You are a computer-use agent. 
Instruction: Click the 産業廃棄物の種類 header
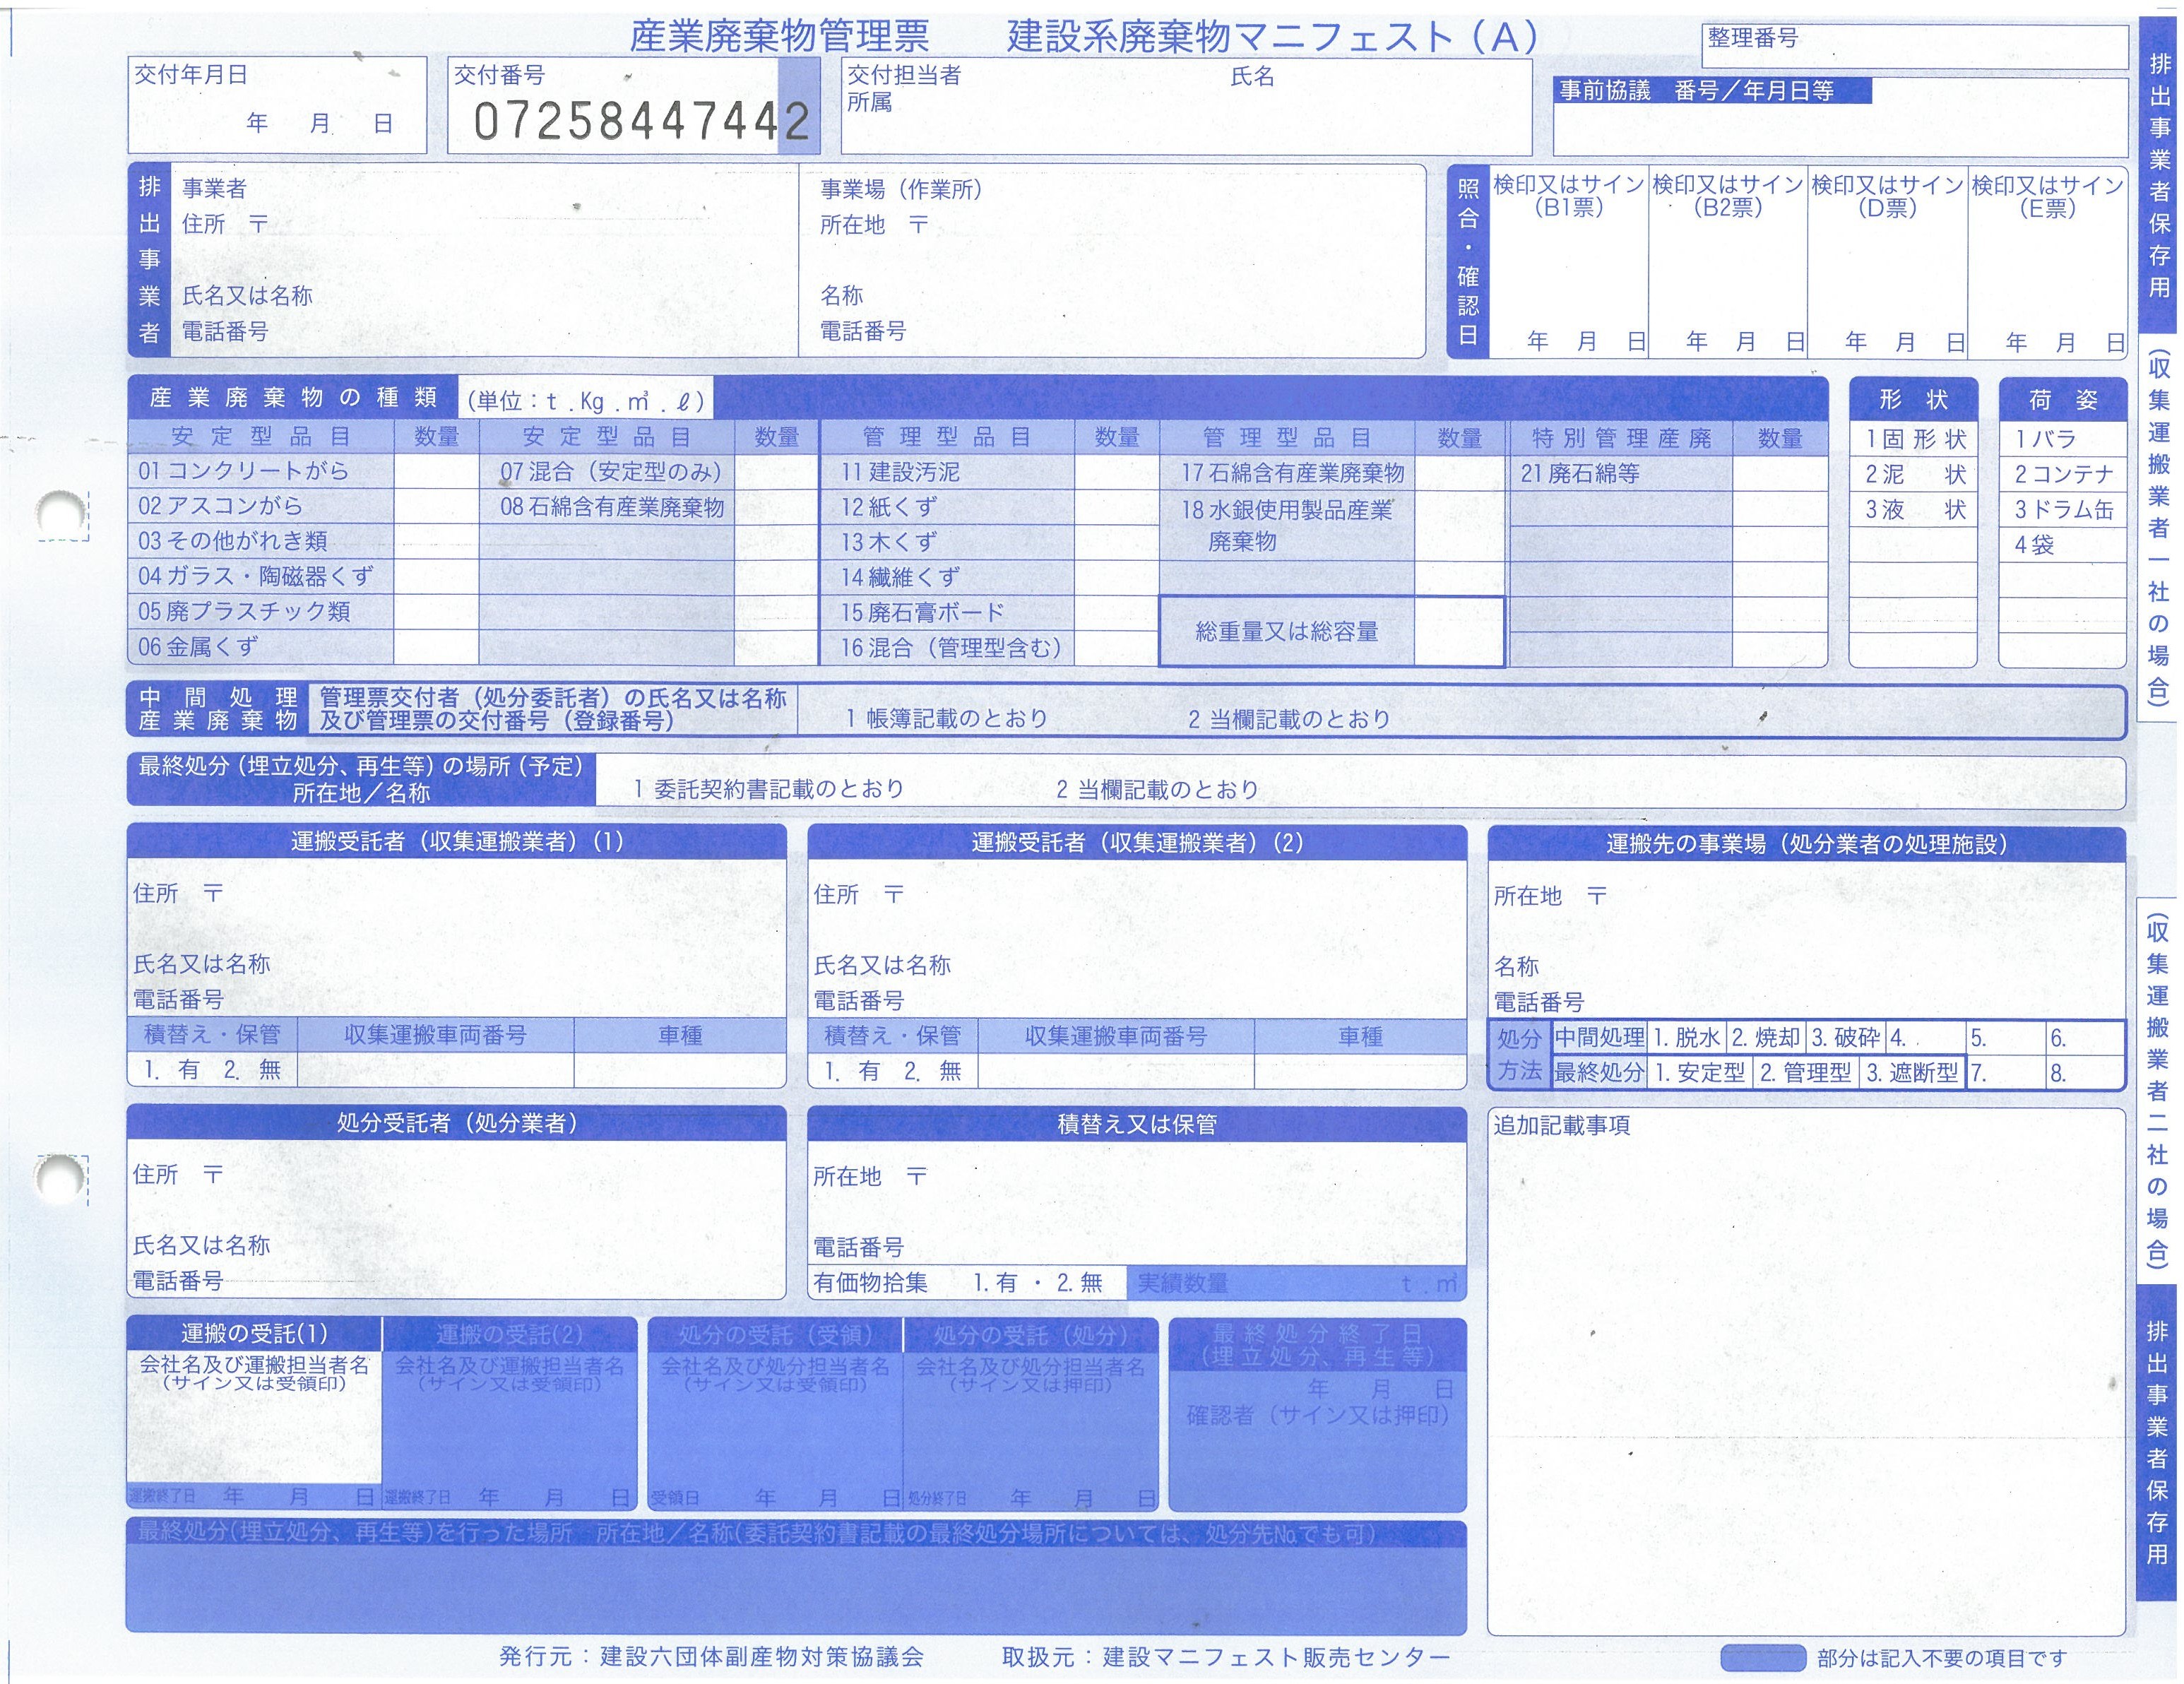[x=293, y=398]
